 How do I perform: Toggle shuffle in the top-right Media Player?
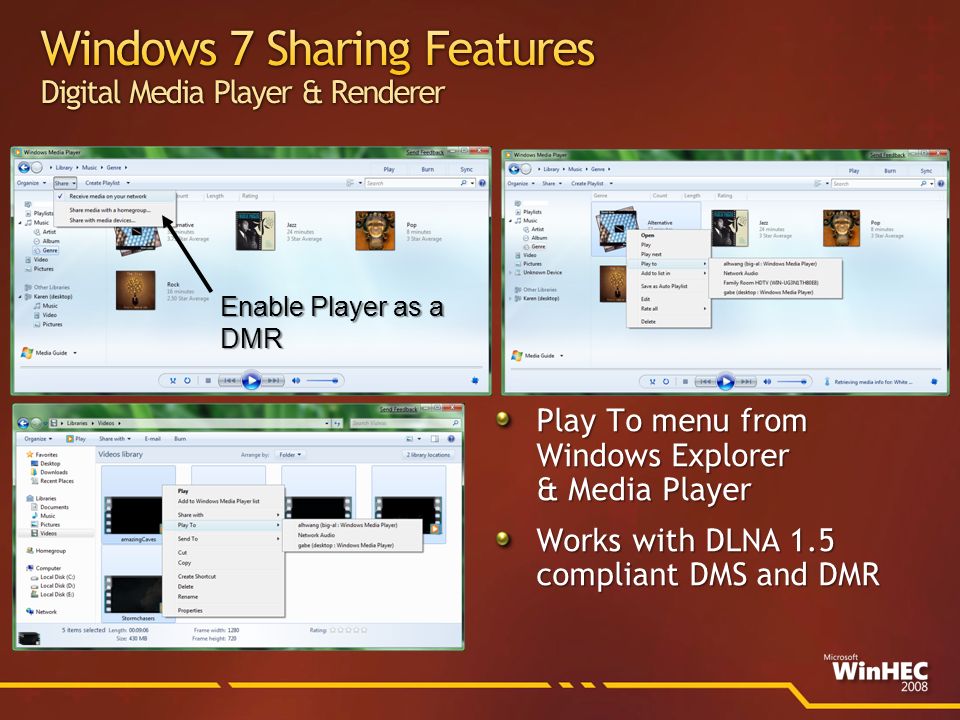[653, 382]
